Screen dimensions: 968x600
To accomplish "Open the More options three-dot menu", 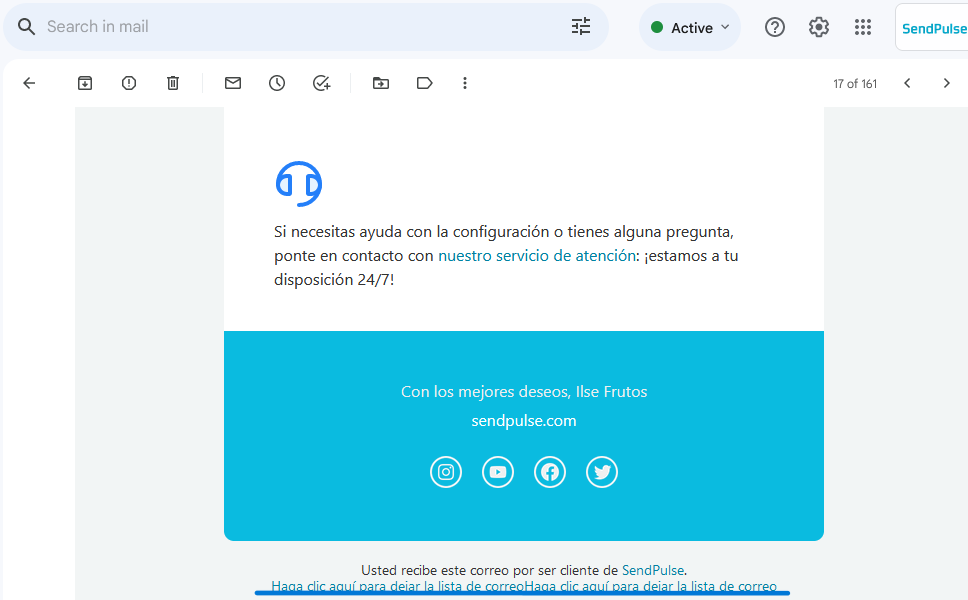I will 465,83.
